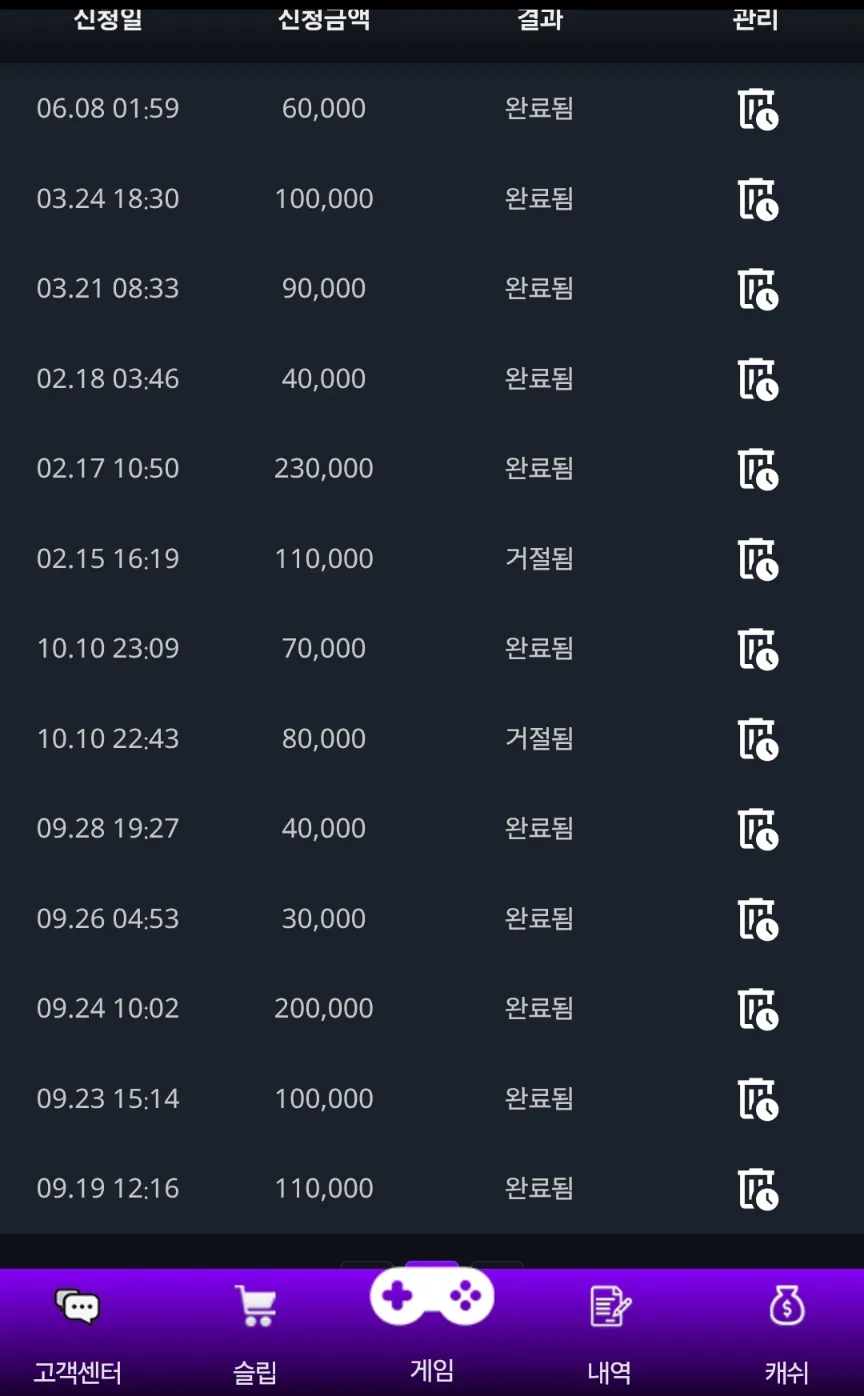Delete the 09.26 04:53 entry

757,919
